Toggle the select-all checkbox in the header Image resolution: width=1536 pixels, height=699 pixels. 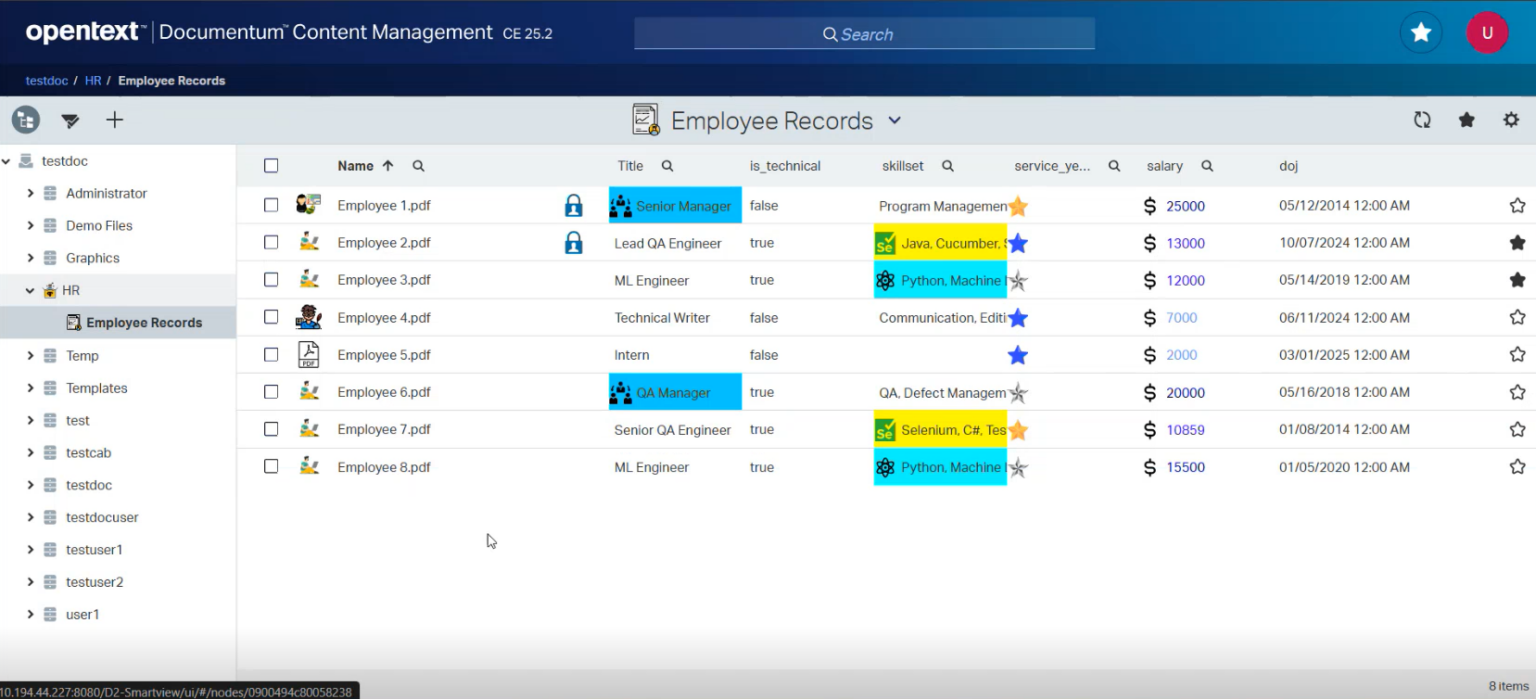click(x=271, y=165)
